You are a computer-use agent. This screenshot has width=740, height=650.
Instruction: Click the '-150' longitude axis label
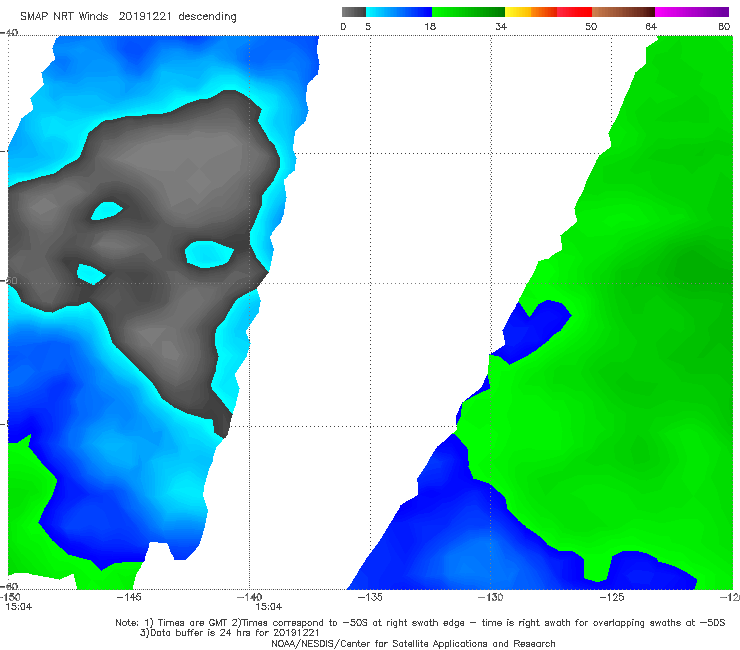coord(10,597)
